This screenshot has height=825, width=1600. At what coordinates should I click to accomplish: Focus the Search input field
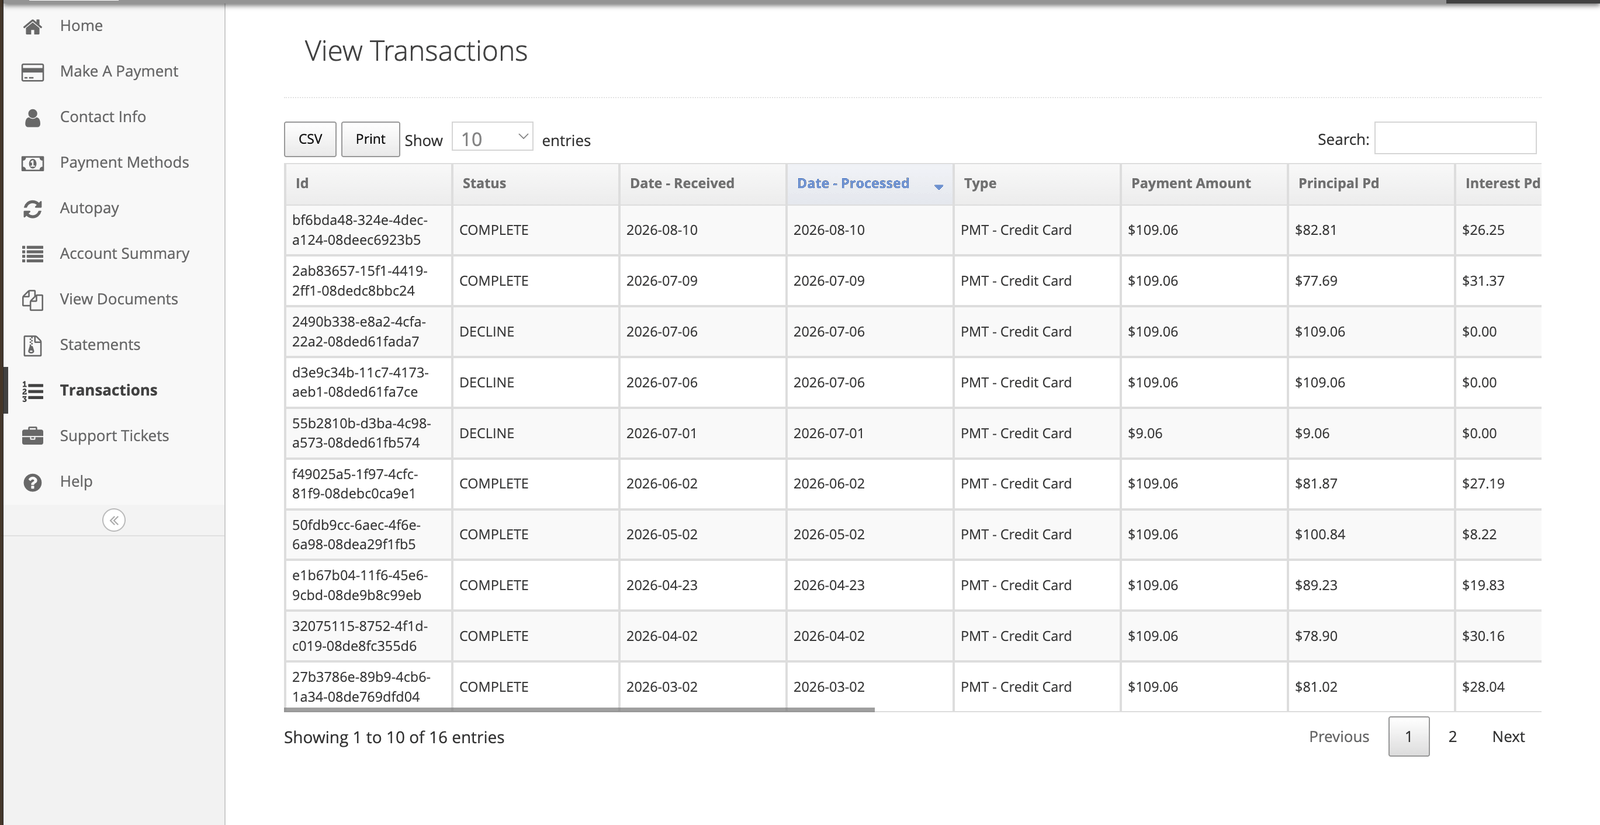[1455, 138]
